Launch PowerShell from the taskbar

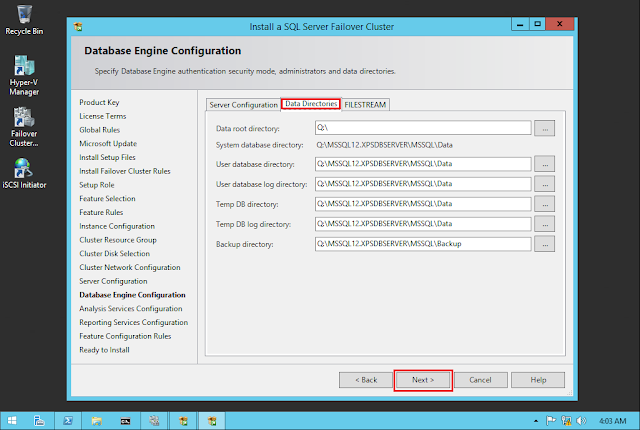[68, 421]
